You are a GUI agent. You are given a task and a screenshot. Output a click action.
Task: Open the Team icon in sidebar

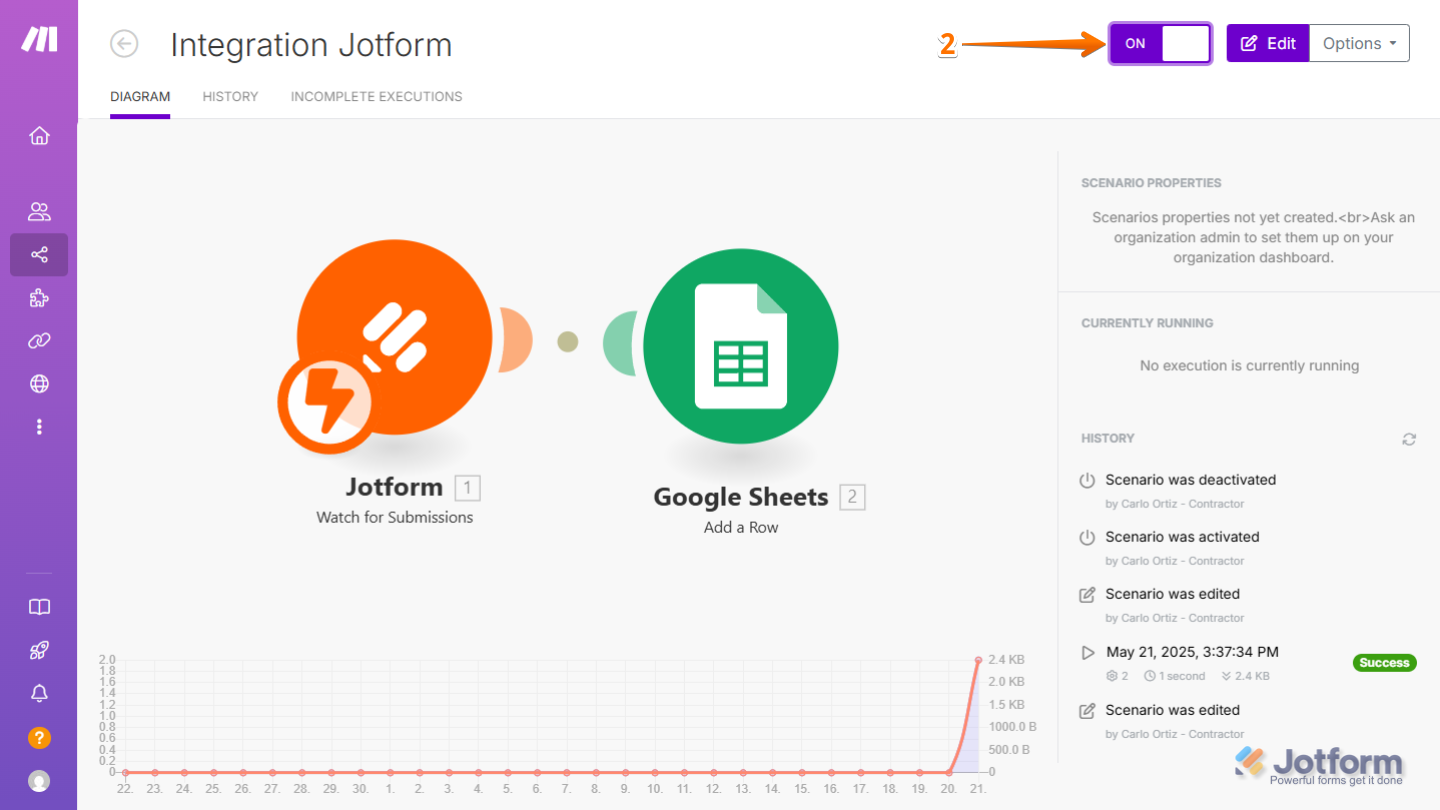point(39,212)
